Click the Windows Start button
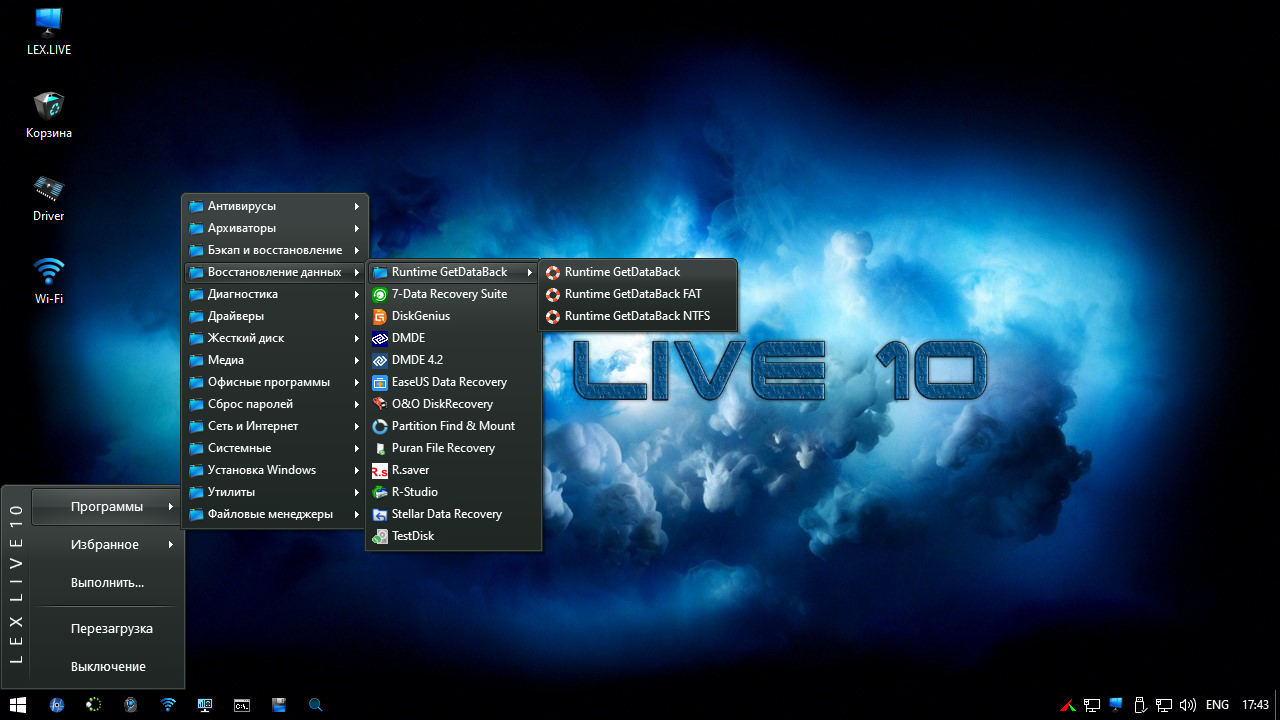The width and height of the screenshot is (1280, 720). point(18,705)
